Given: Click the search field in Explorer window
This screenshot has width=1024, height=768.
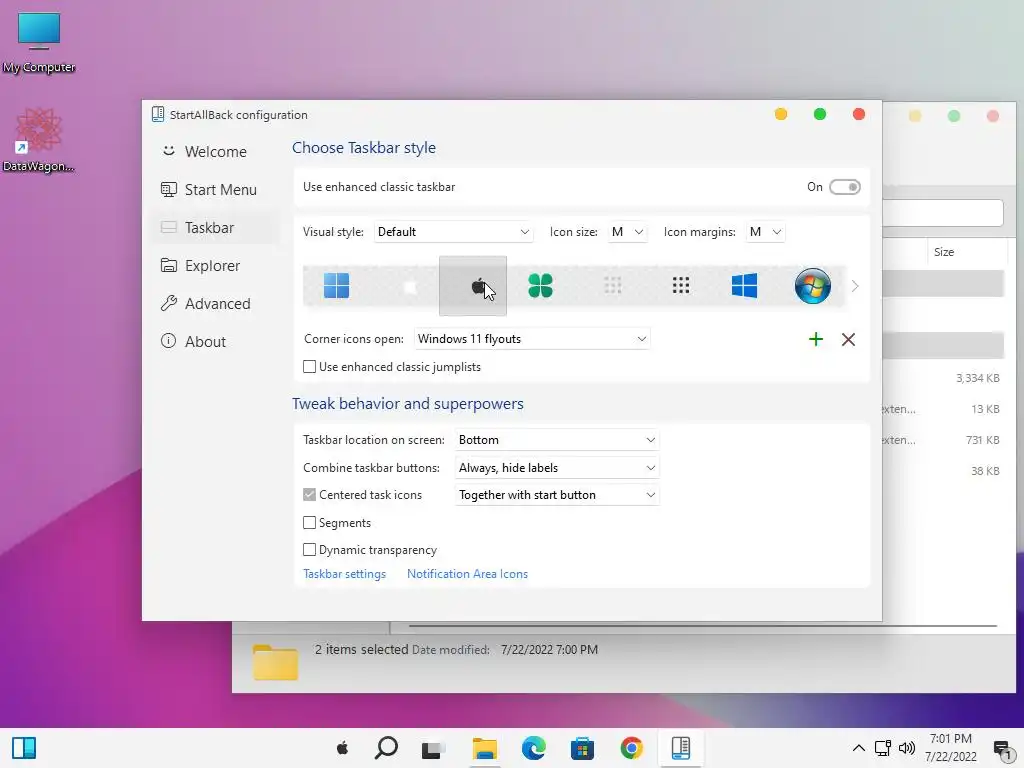Looking at the screenshot, I should point(942,213).
